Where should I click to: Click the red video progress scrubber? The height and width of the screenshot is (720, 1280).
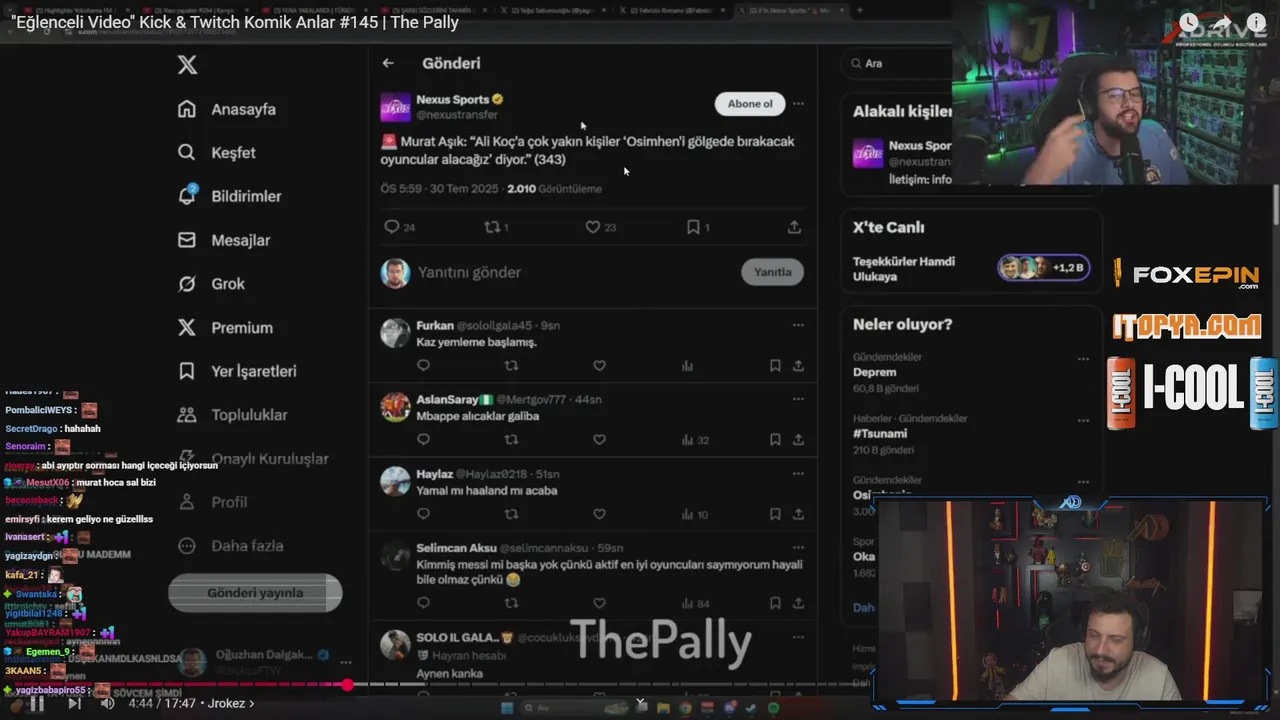point(348,685)
